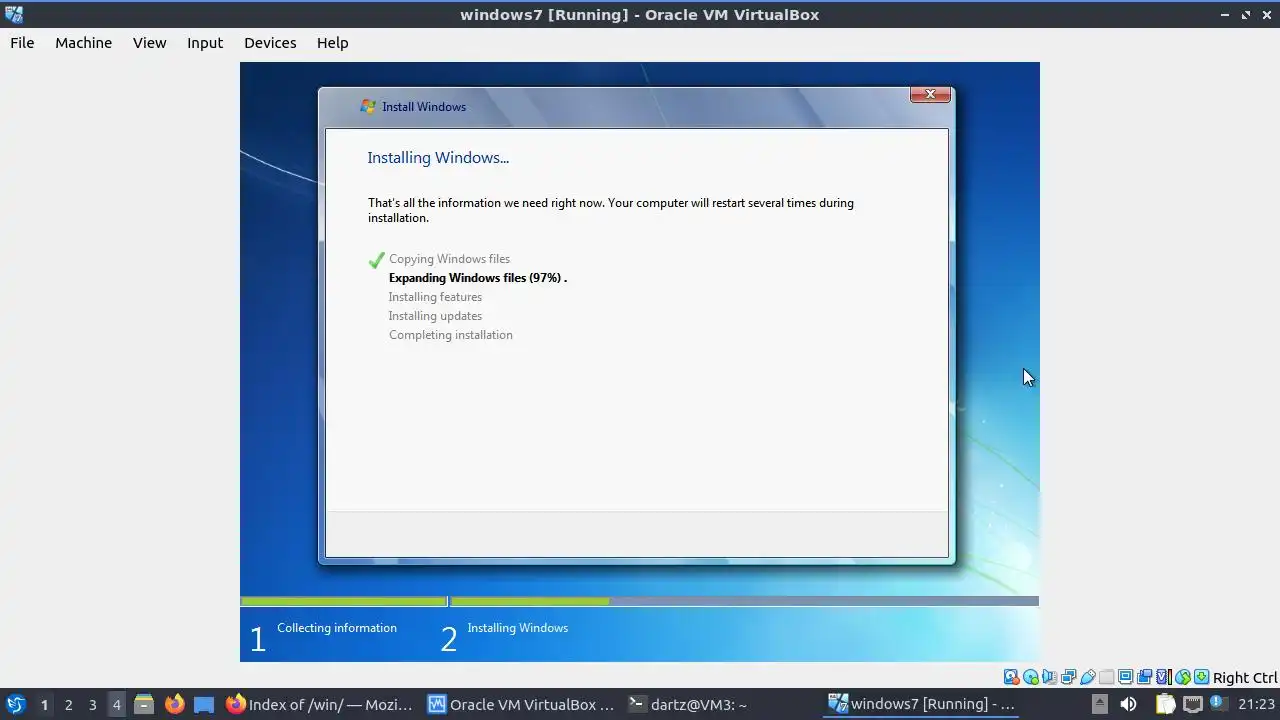Click the network adapter indicator icon
The image size is (1280, 720).
(1068, 677)
